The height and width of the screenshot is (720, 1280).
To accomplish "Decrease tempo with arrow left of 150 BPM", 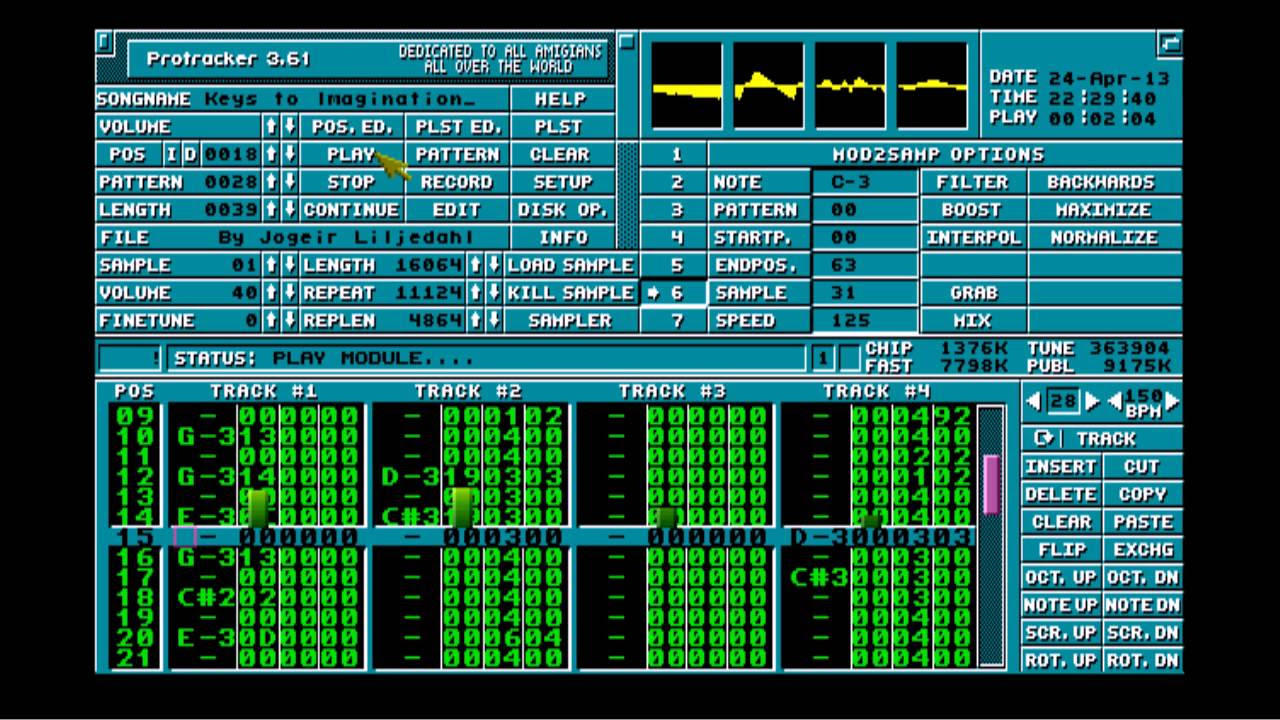I will [1113, 402].
